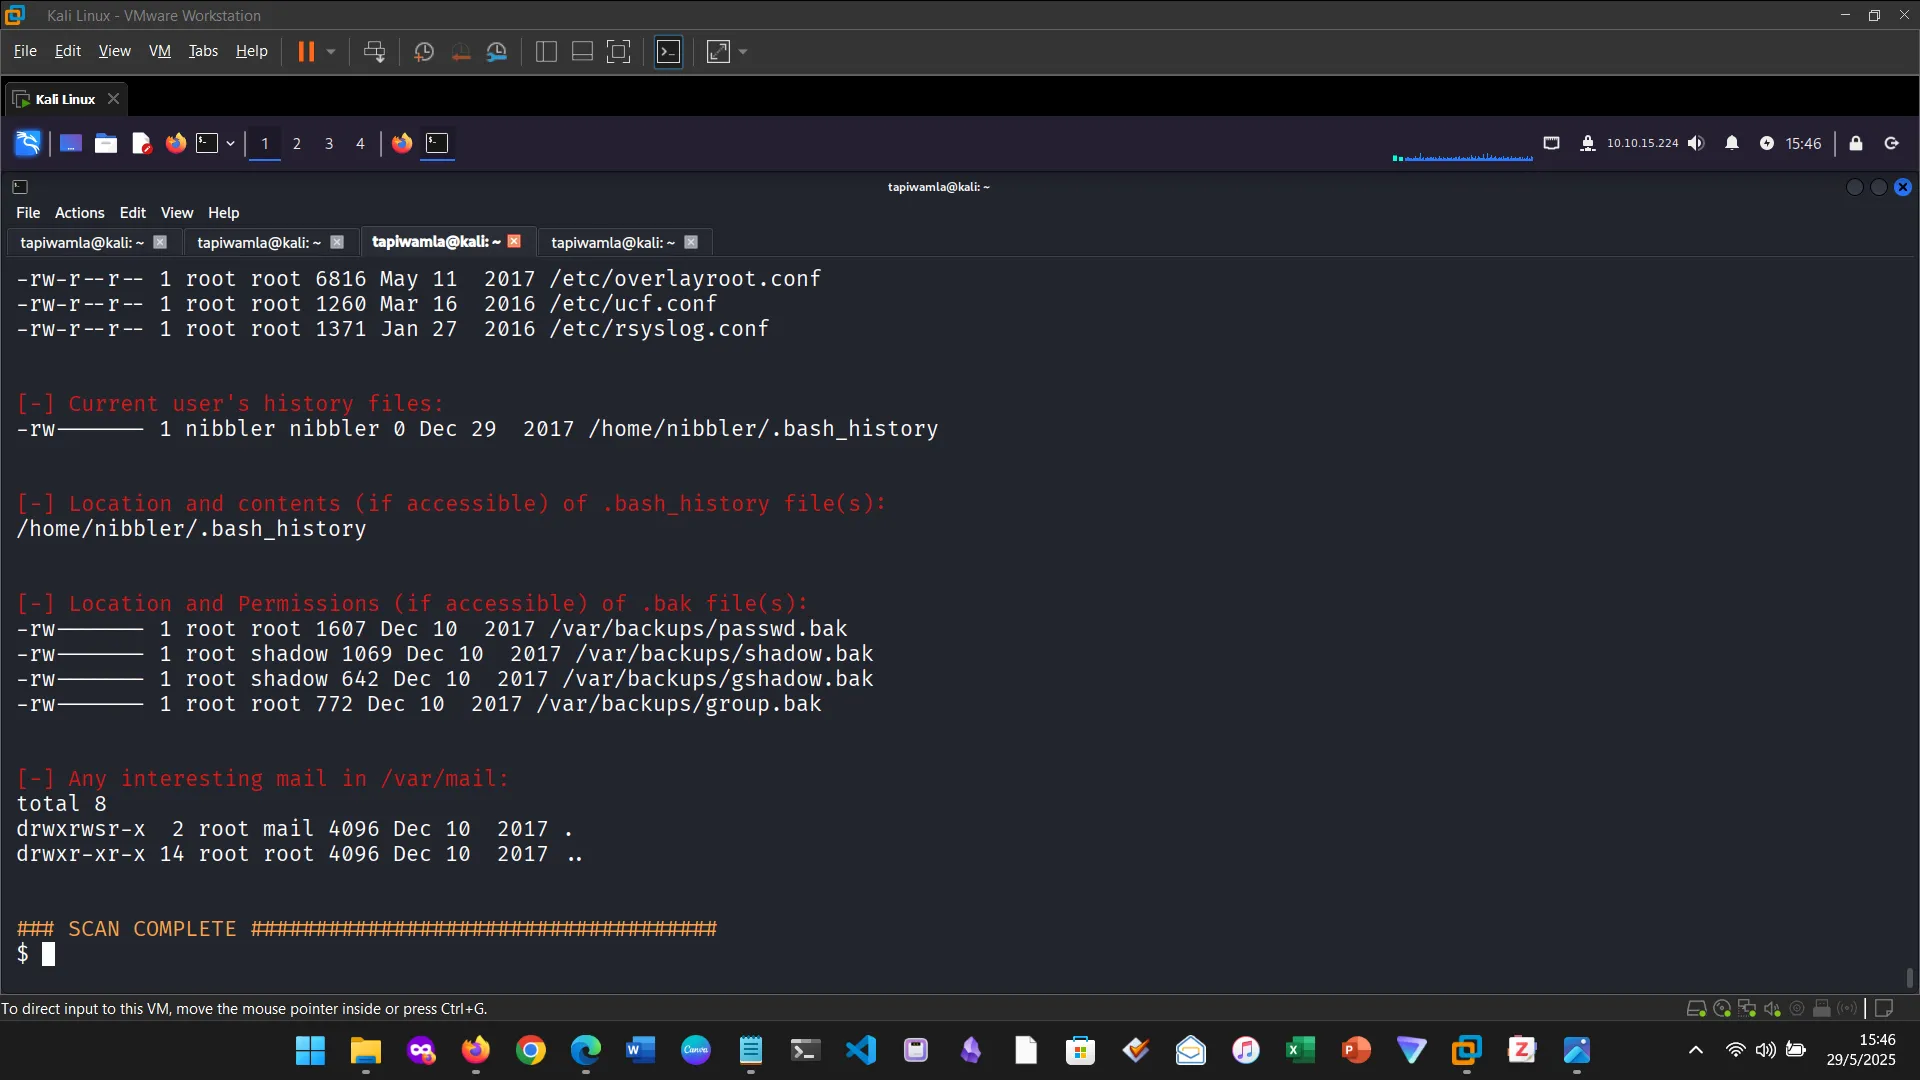Open the volume slider via the speaker icon
Screen dimensions: 1920x1080
point(1697,143)
